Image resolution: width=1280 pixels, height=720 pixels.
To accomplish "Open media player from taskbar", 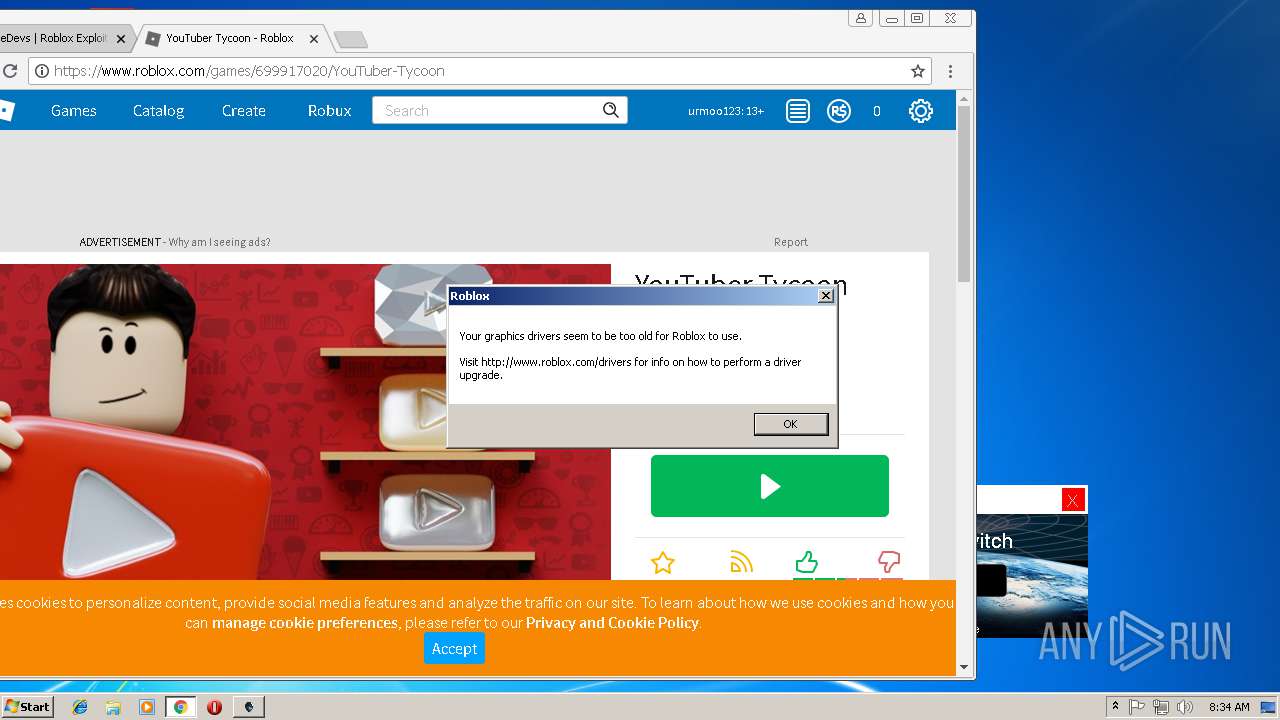I will 147,707.
